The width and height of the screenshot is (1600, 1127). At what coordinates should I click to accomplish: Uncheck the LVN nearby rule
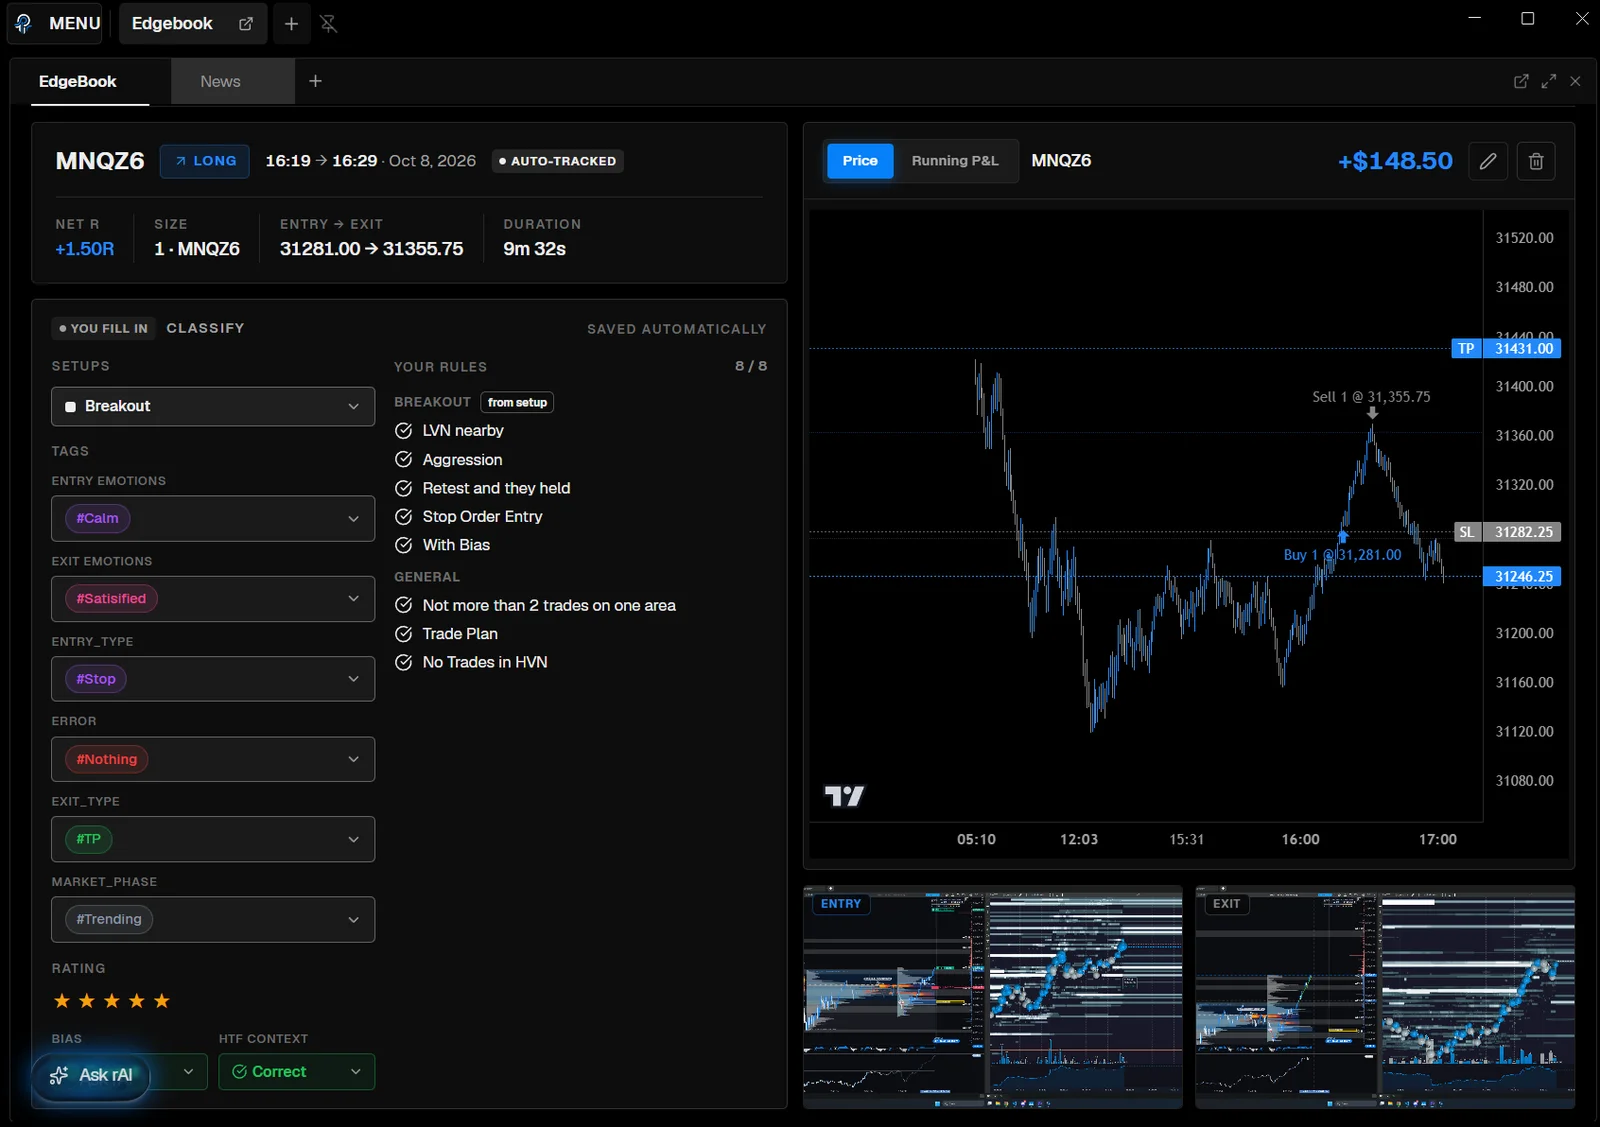click(404, 431)
